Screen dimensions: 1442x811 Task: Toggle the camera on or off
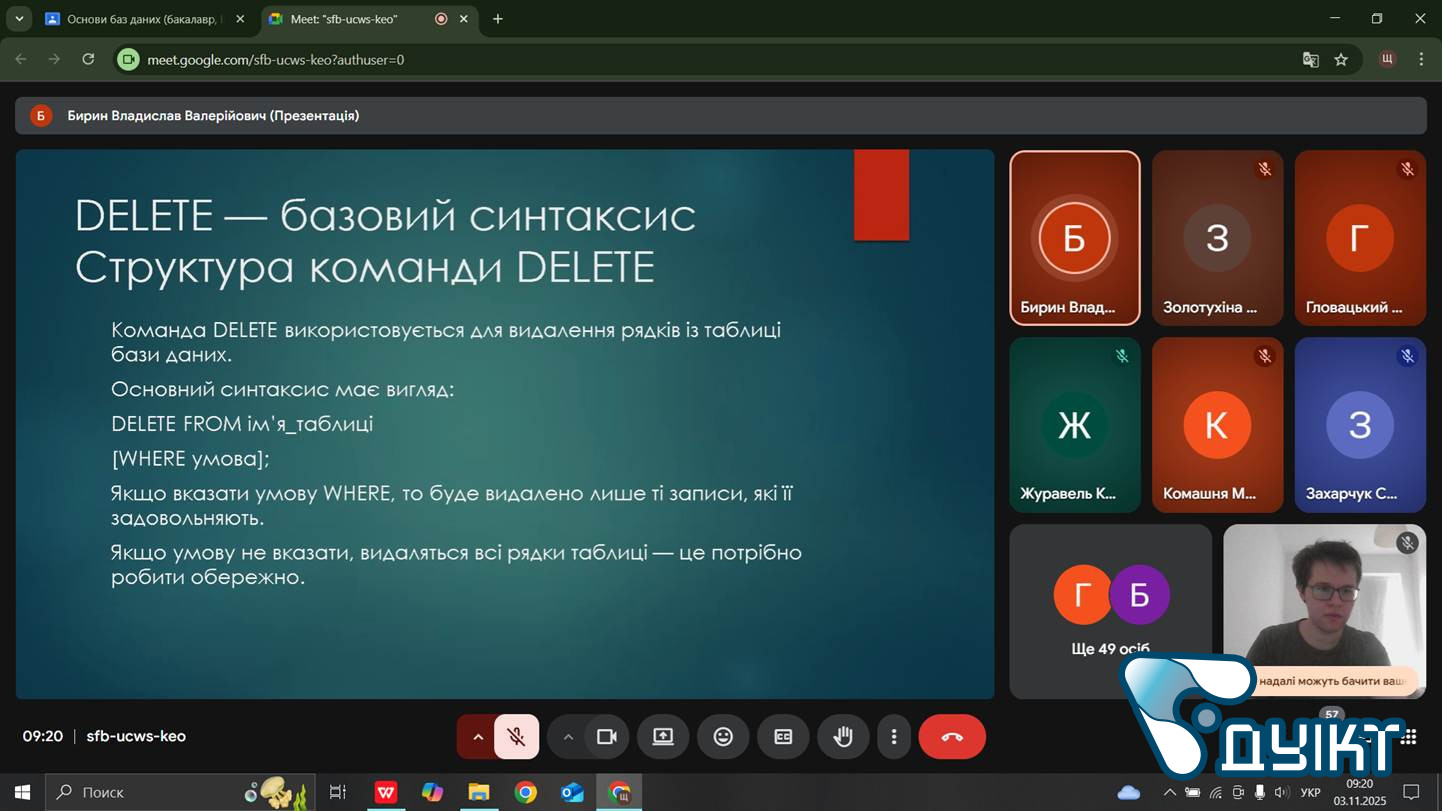coord(606,737)
